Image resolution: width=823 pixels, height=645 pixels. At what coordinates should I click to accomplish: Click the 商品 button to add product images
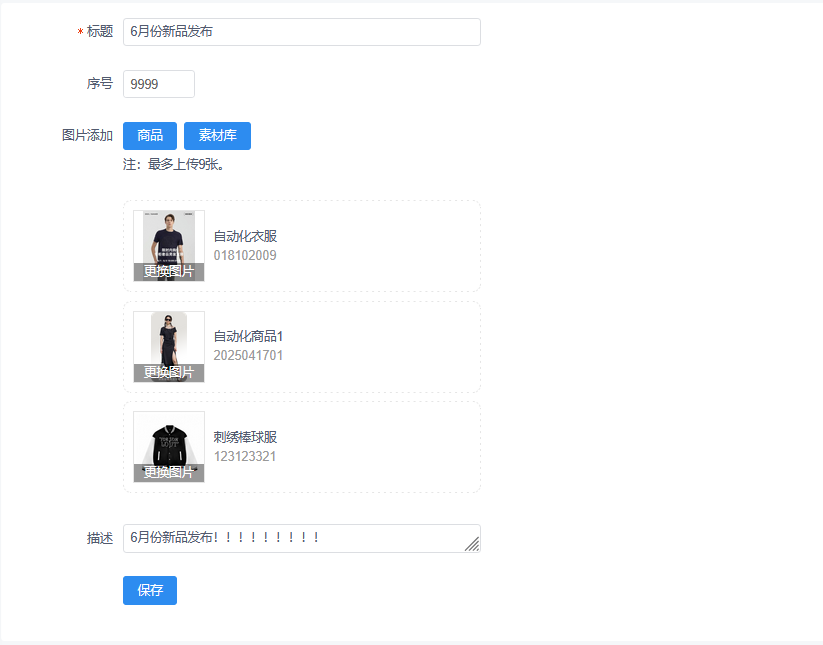150,136
